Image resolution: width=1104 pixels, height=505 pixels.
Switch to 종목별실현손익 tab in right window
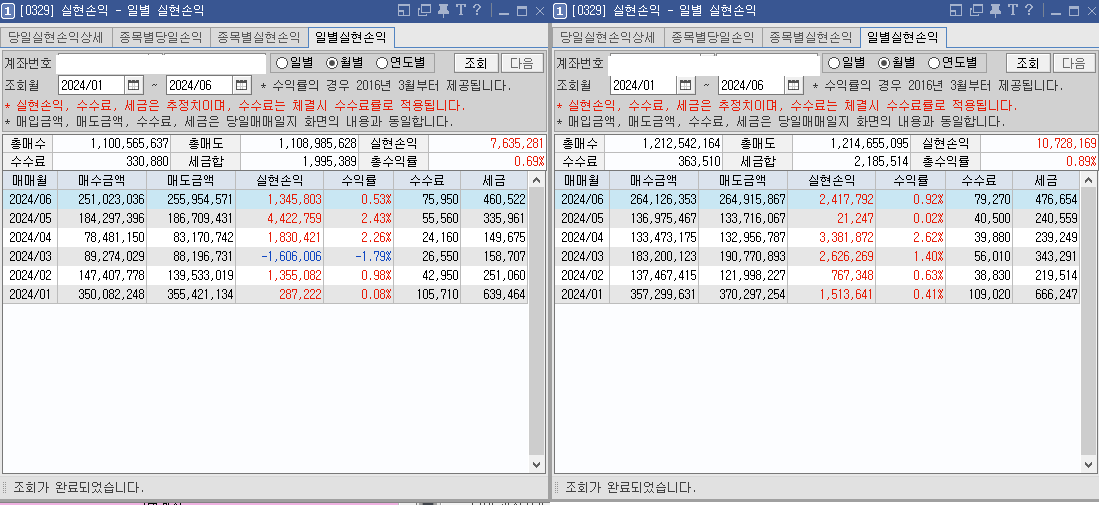pos(811,37)
